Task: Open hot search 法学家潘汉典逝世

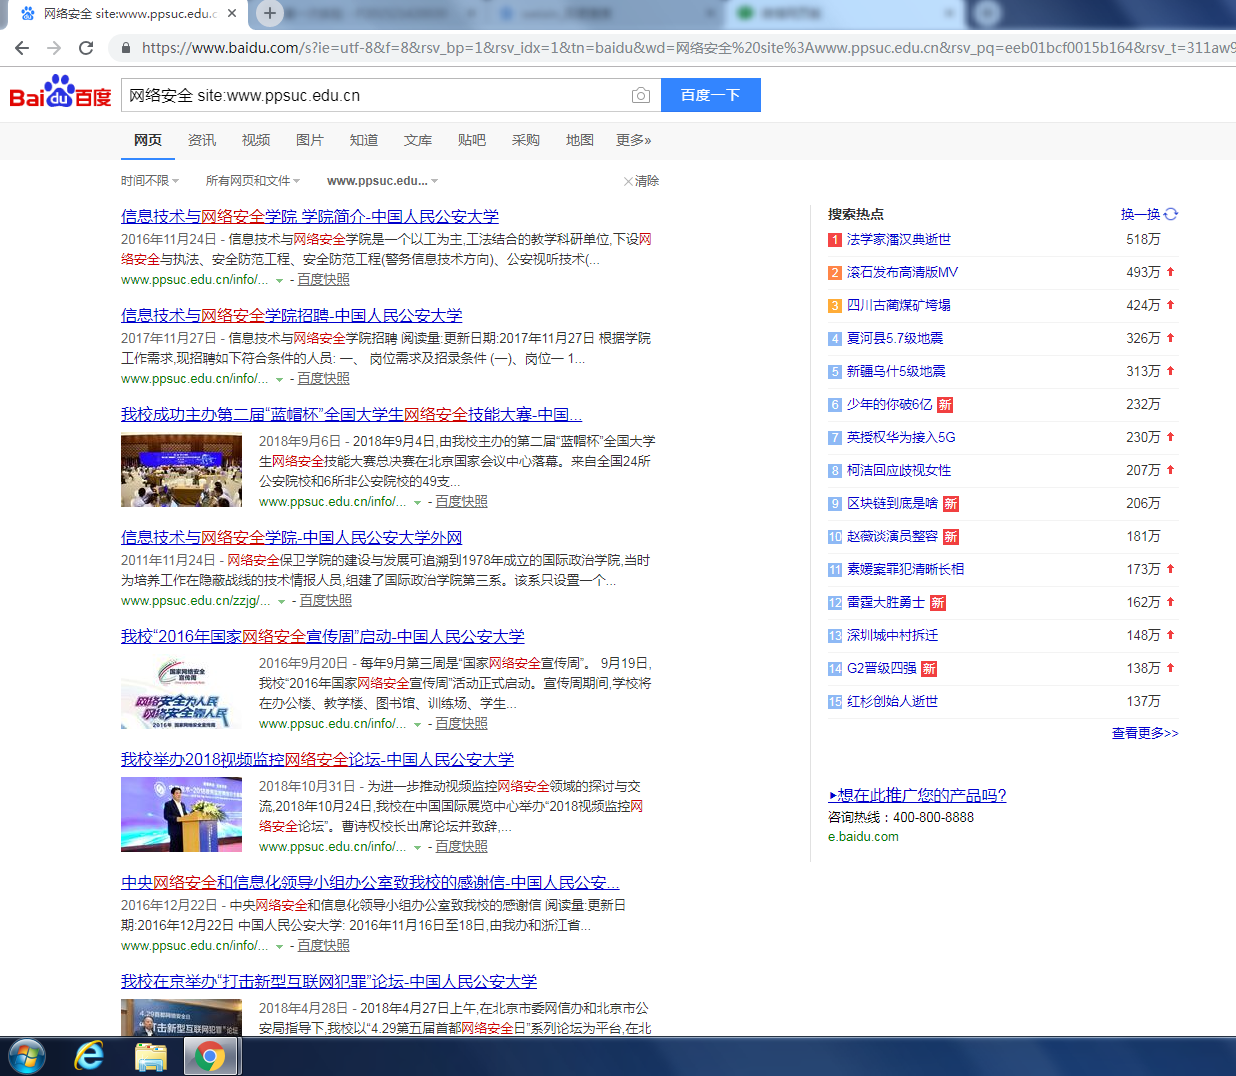Action: pos(899,239)
